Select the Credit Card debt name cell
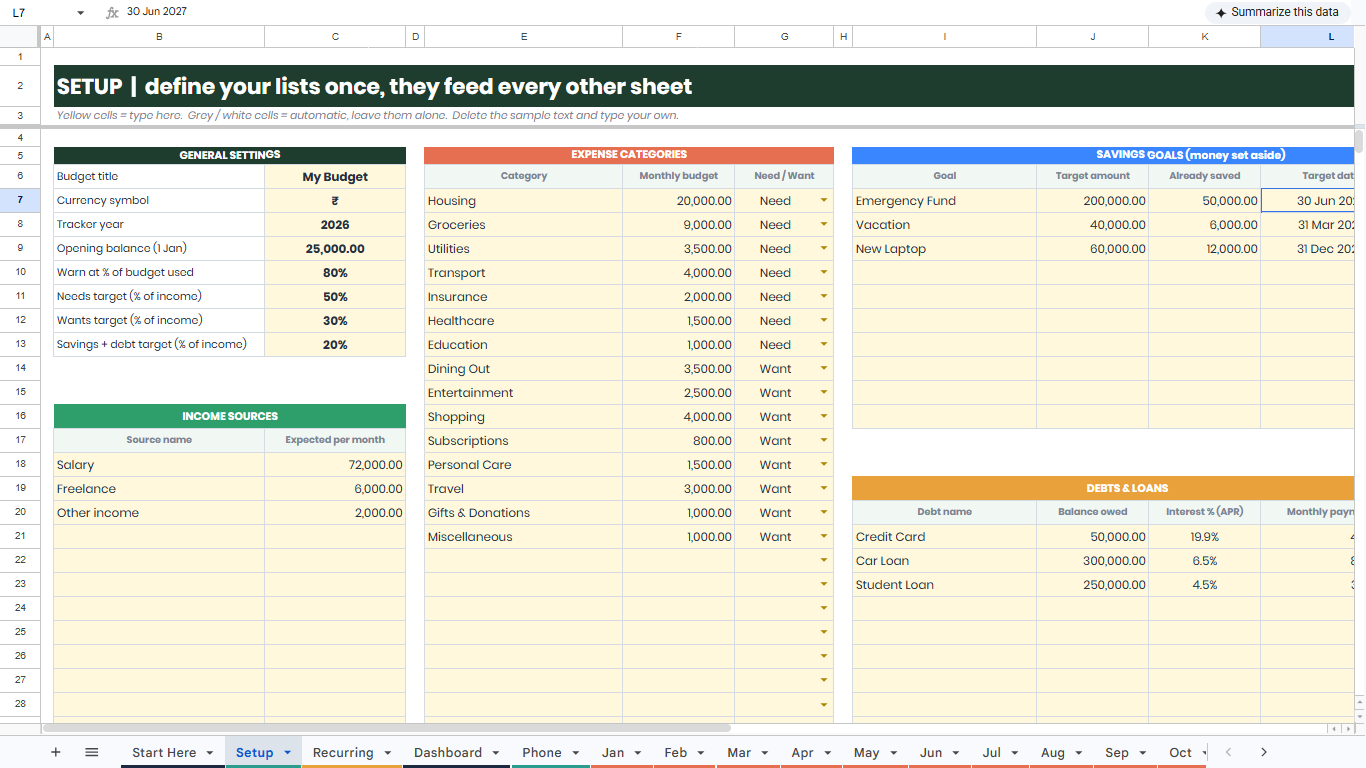The width and height of the screenshot is (1366, 768). click(944, 536)
